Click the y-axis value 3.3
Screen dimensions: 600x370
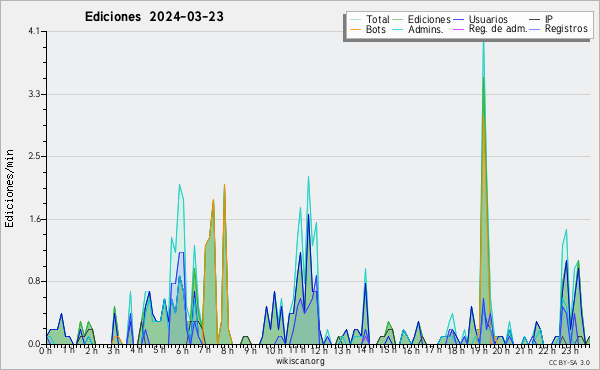(34, 94)
